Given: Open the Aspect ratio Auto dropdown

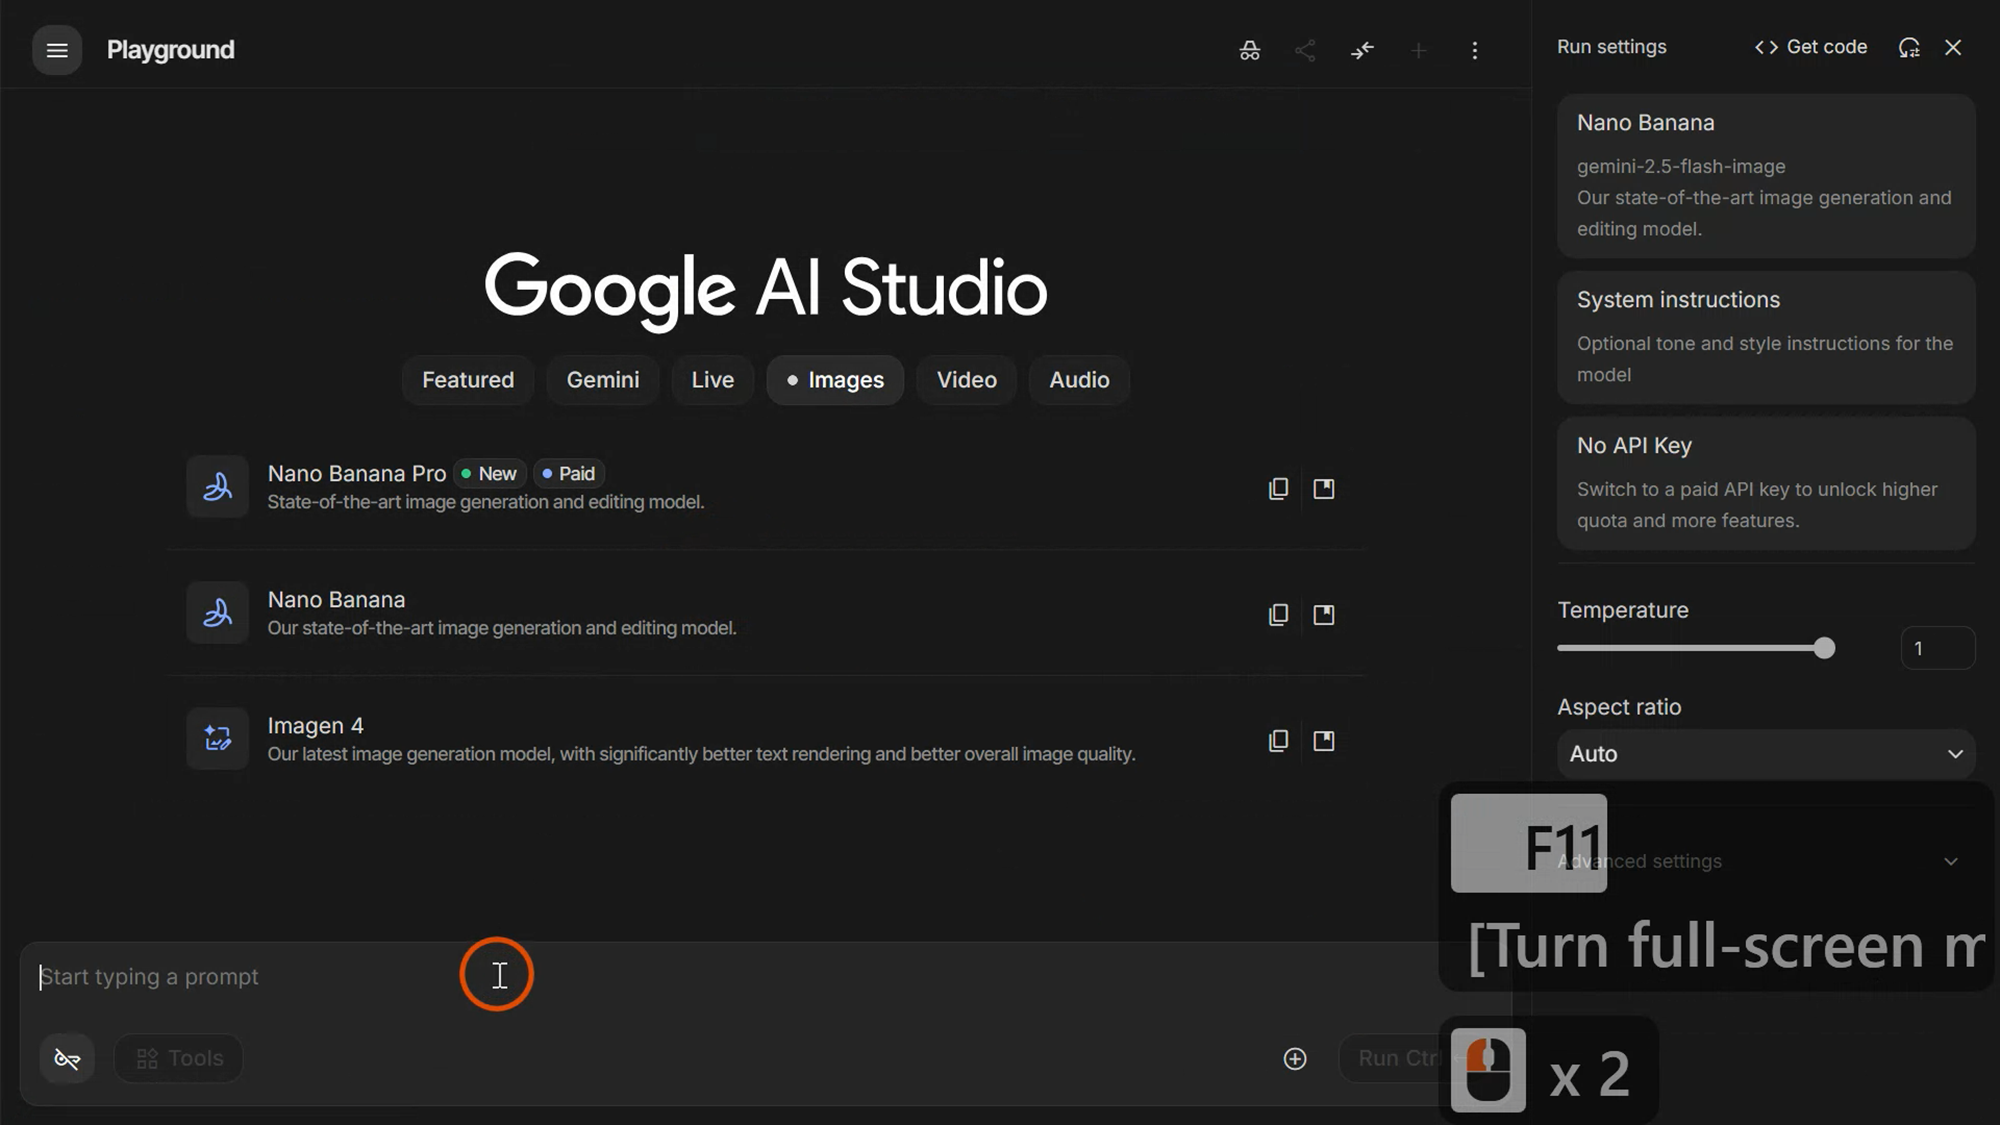Looking at the screenshot, I should tap(1766, 754).
